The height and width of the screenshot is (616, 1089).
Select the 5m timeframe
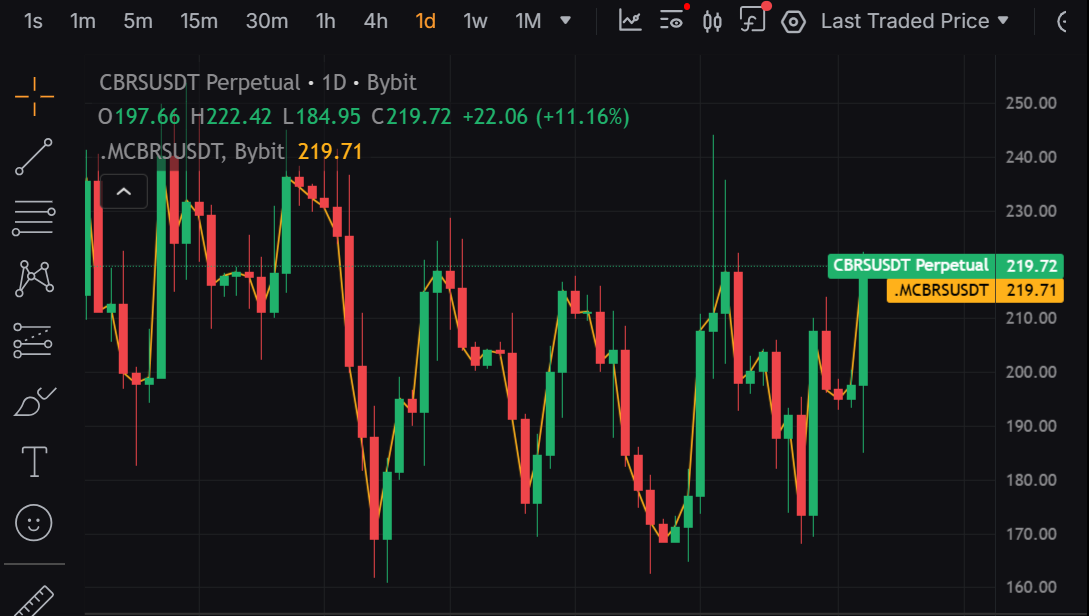tap(138, 22)
